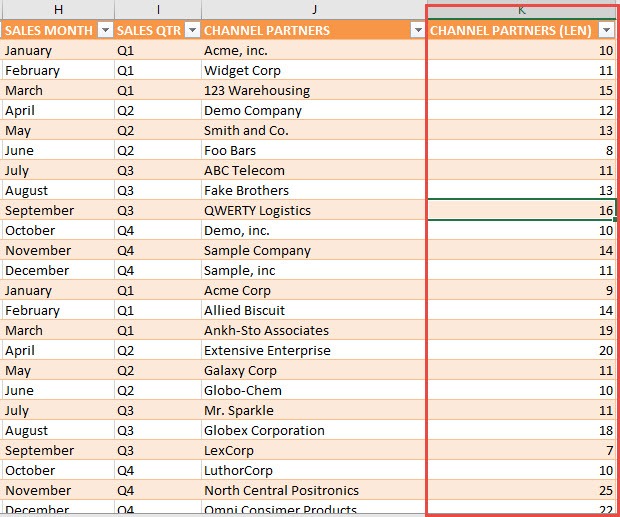Click length value 7 for LexCorp

pos(522,450)
